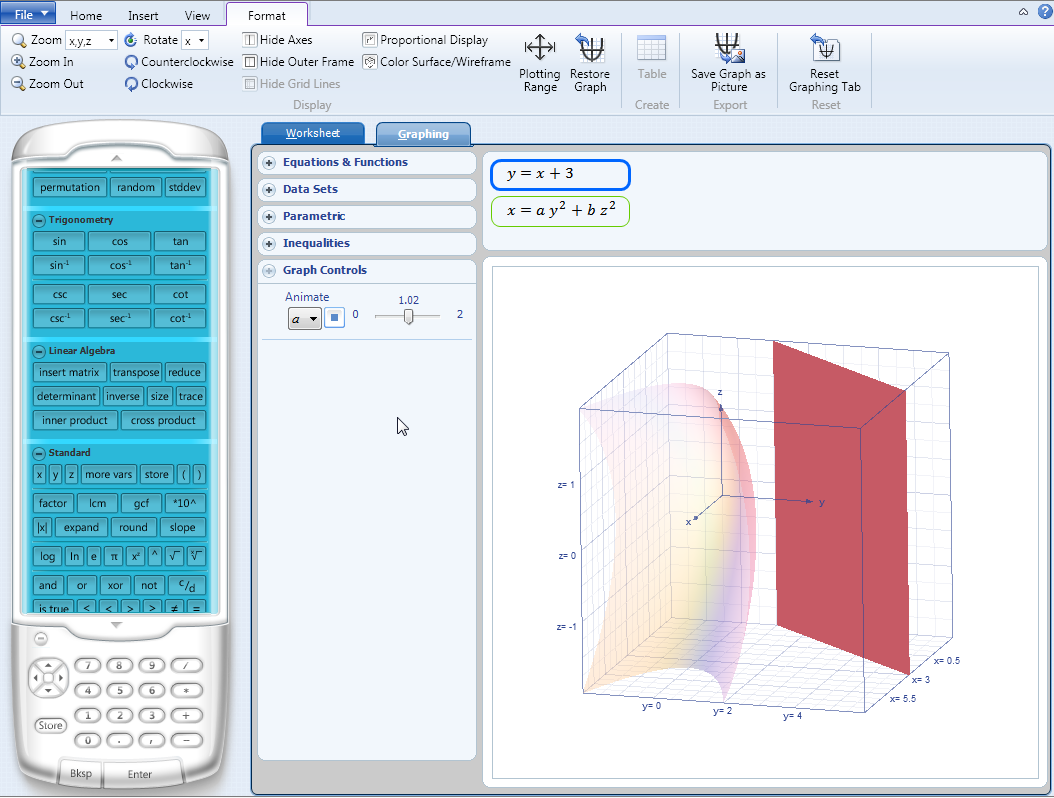The width and height of the screenshot is (1054, 798).
Task: Click the cross product button
Action: point(164,420)
